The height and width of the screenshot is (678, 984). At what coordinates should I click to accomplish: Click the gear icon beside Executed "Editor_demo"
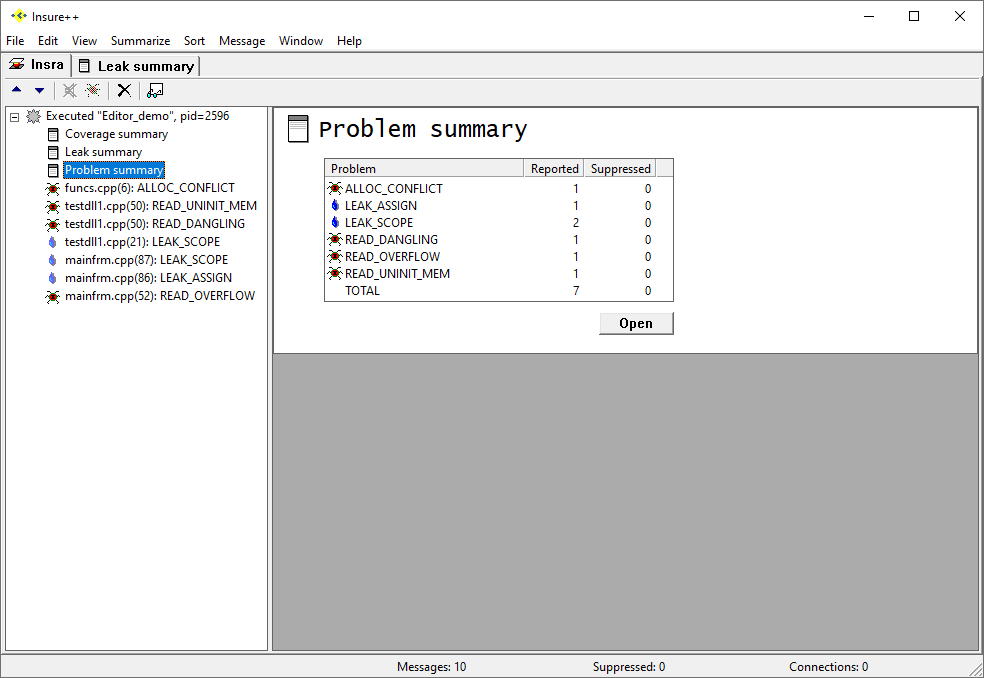33,116
